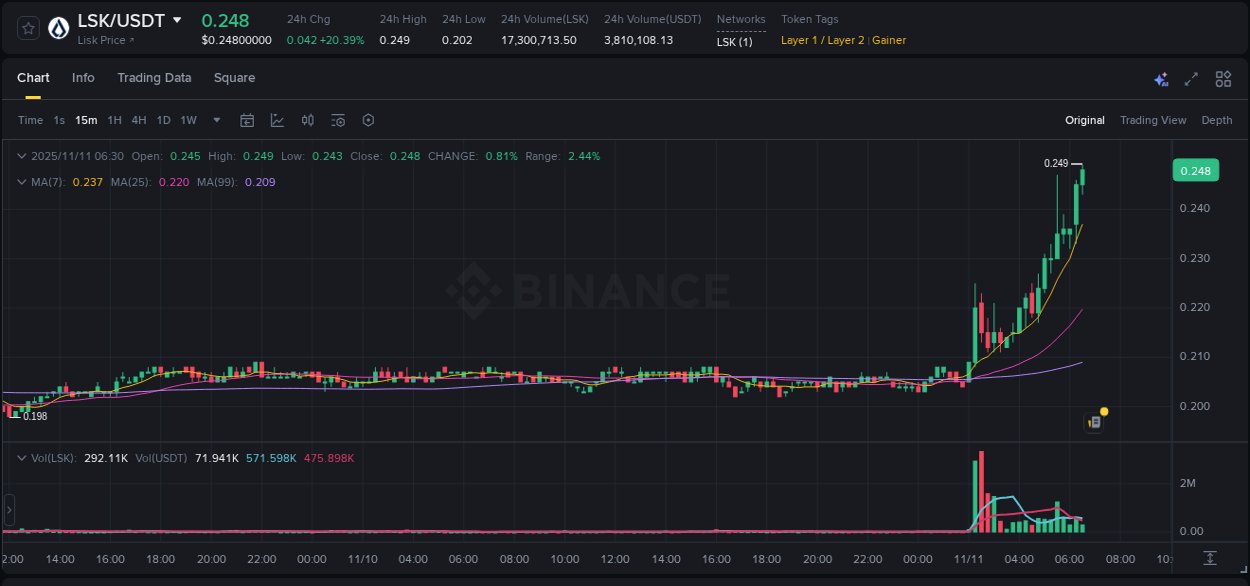
Task: Open the date range calendar icon
Action: coord(247,120)
